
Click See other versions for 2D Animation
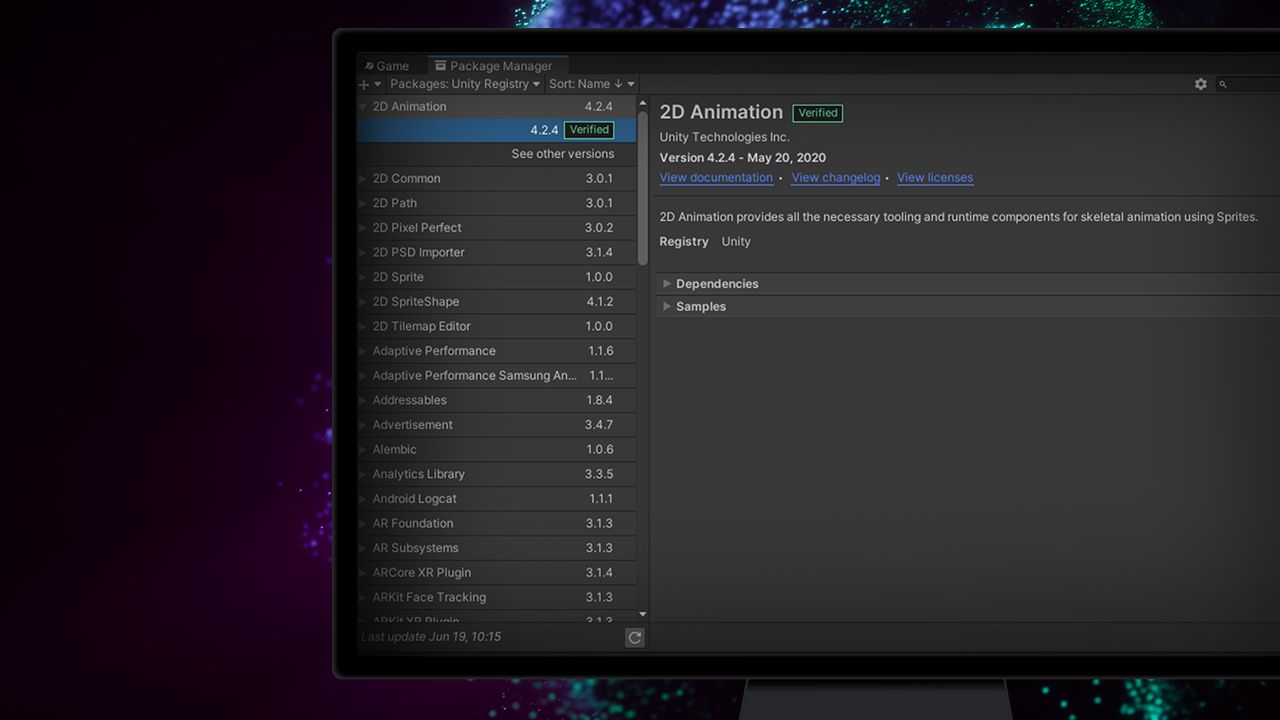click(563, 153)
